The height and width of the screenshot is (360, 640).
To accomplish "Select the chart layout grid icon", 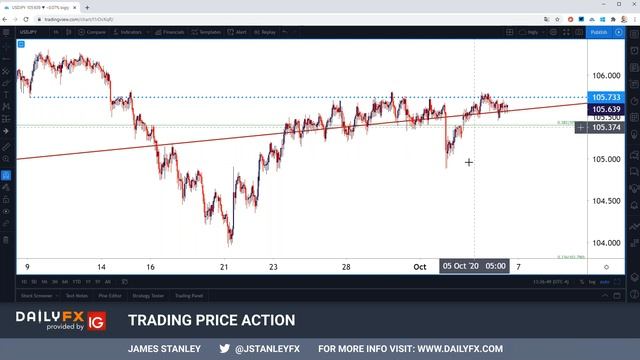I will click(510, 32).
